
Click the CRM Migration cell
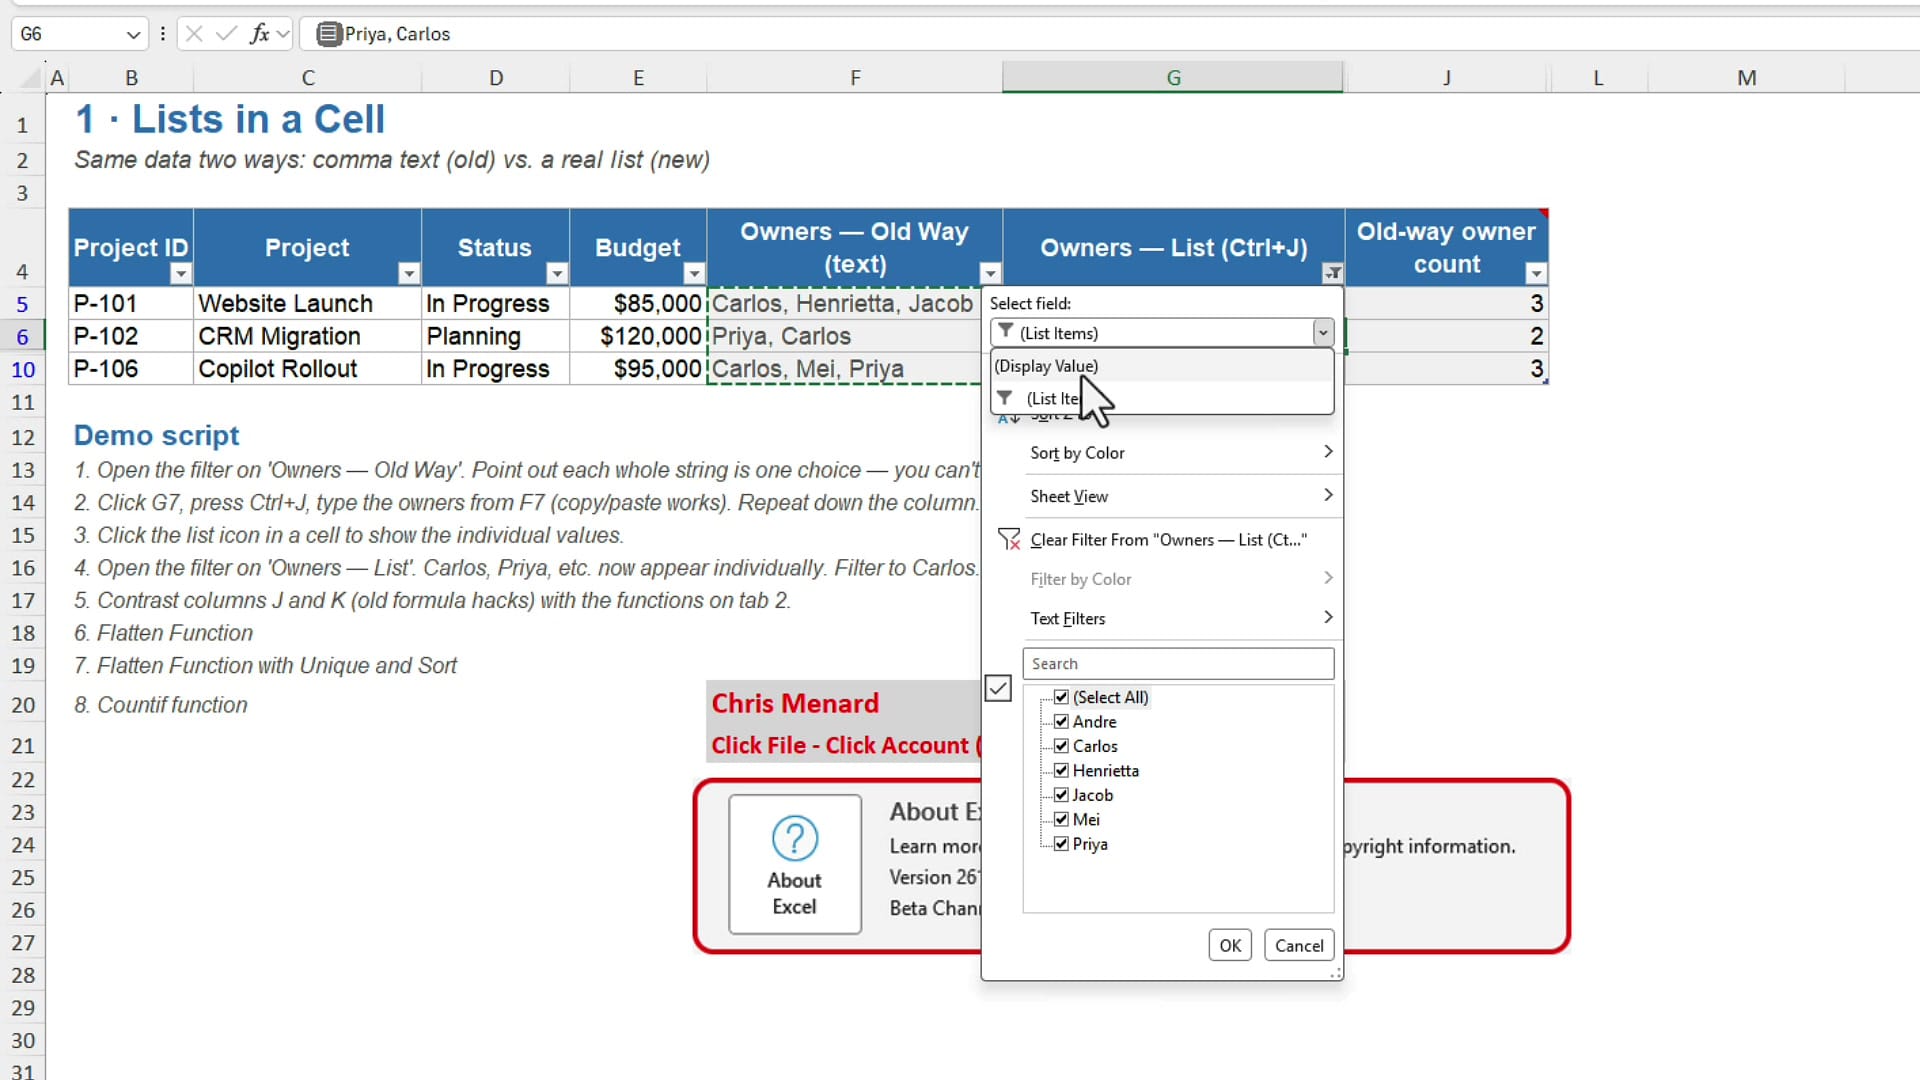[x=307, y=337]
